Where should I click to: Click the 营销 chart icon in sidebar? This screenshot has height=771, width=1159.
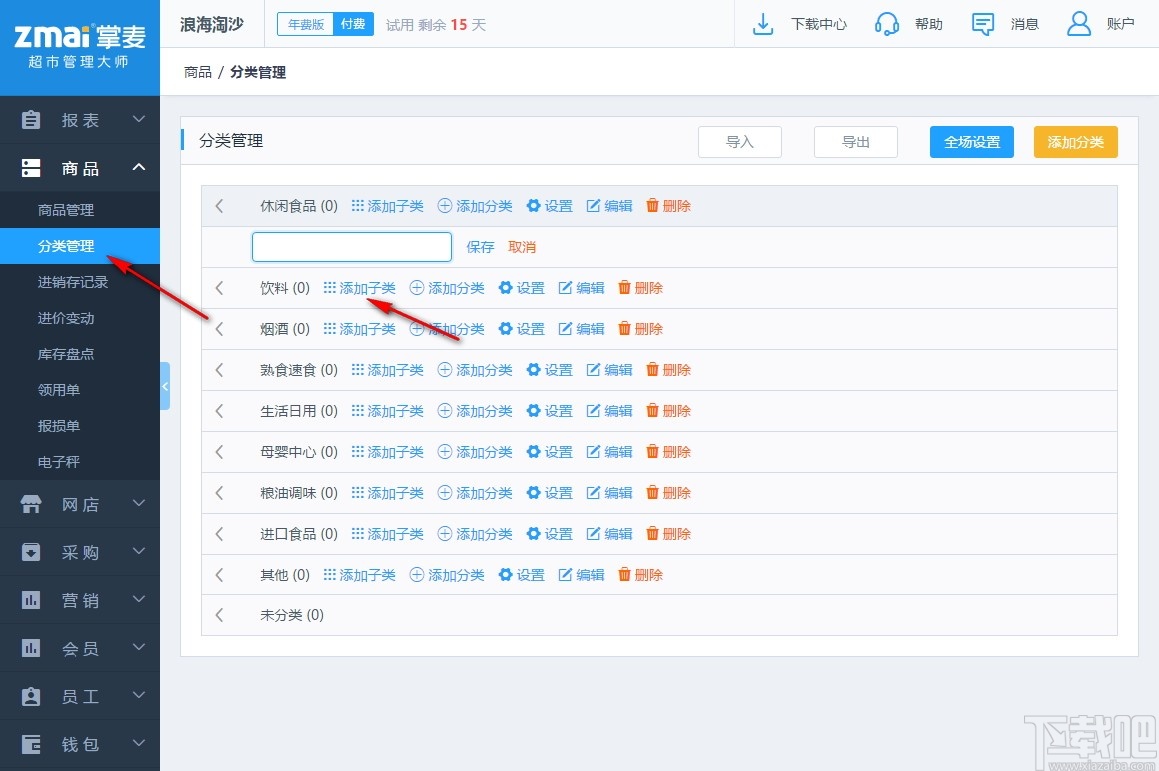pyautogui.click(x=31, y=600)
